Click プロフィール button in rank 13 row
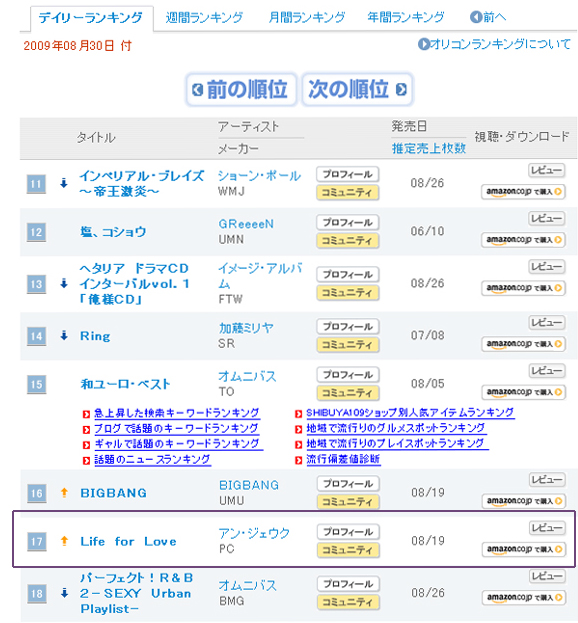578x623 pixels. tap(348, 275)
